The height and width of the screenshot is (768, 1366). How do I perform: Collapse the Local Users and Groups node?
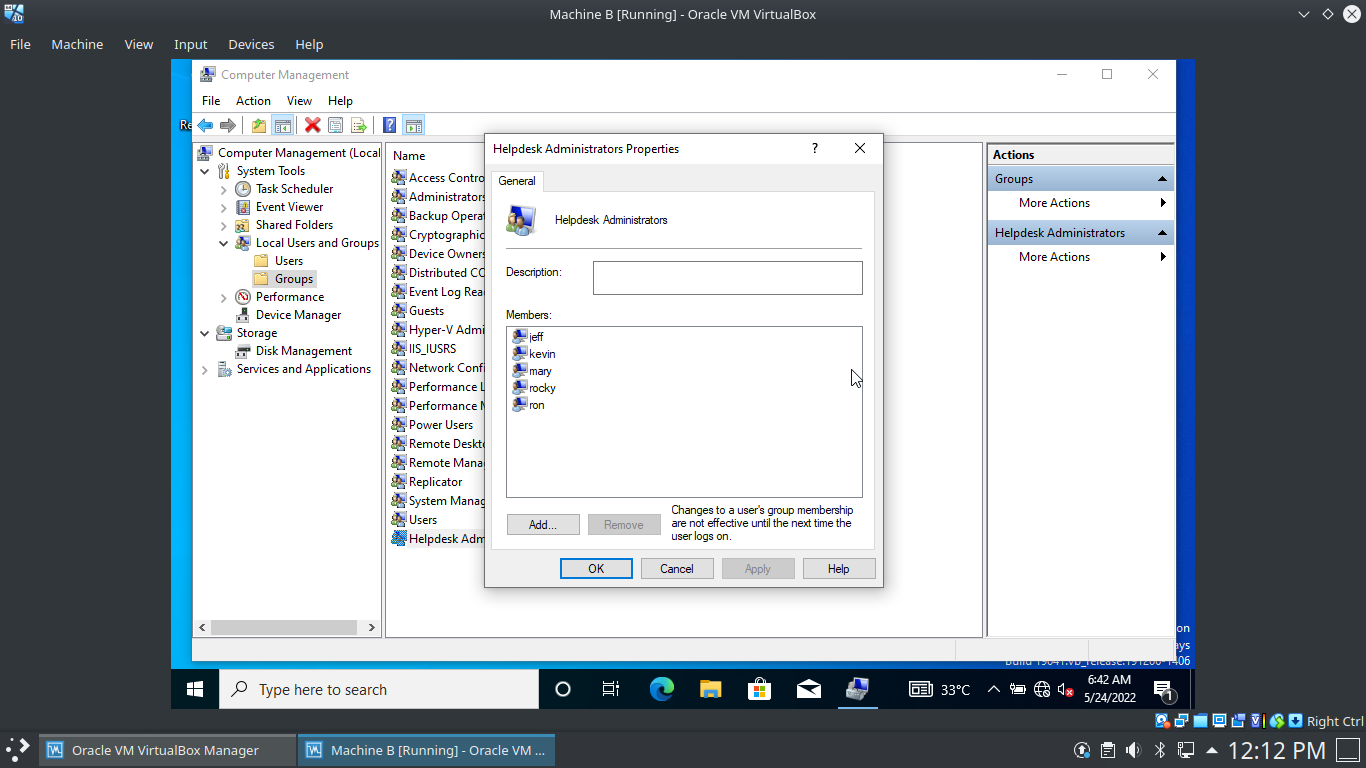tap(224, 243)
